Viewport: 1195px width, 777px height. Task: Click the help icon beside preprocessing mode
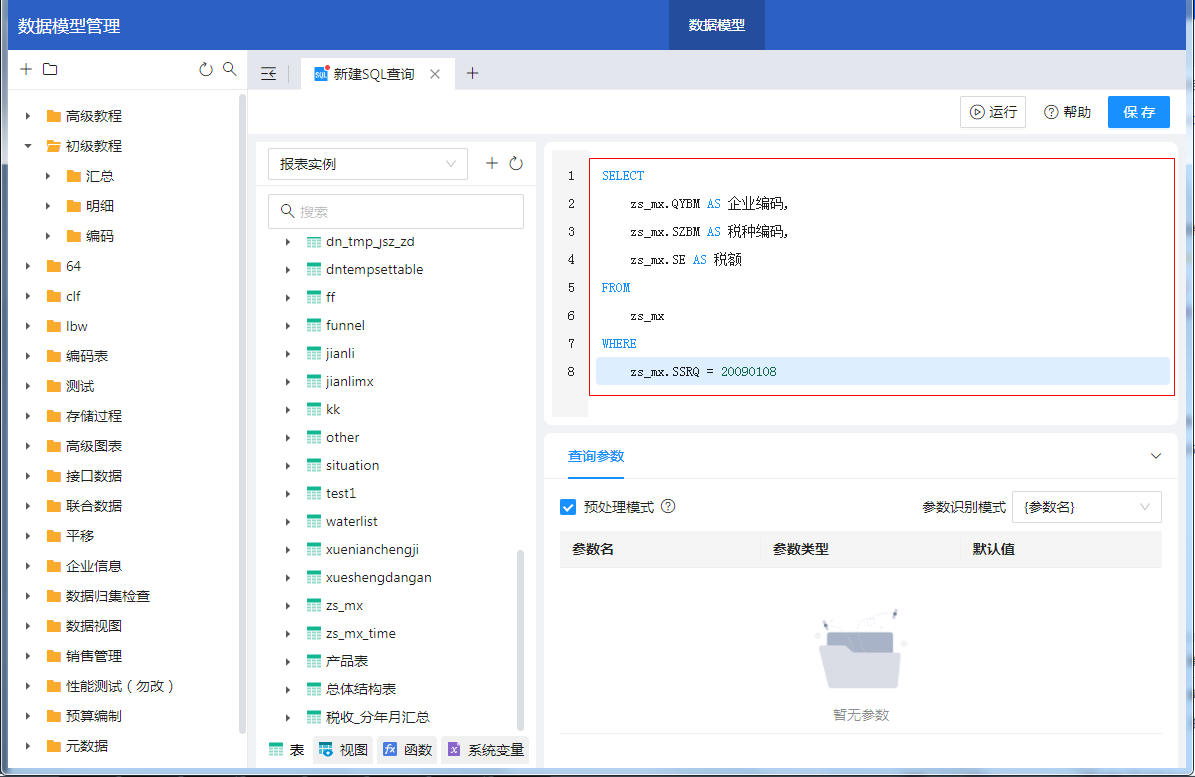click(x=669, y=507)
